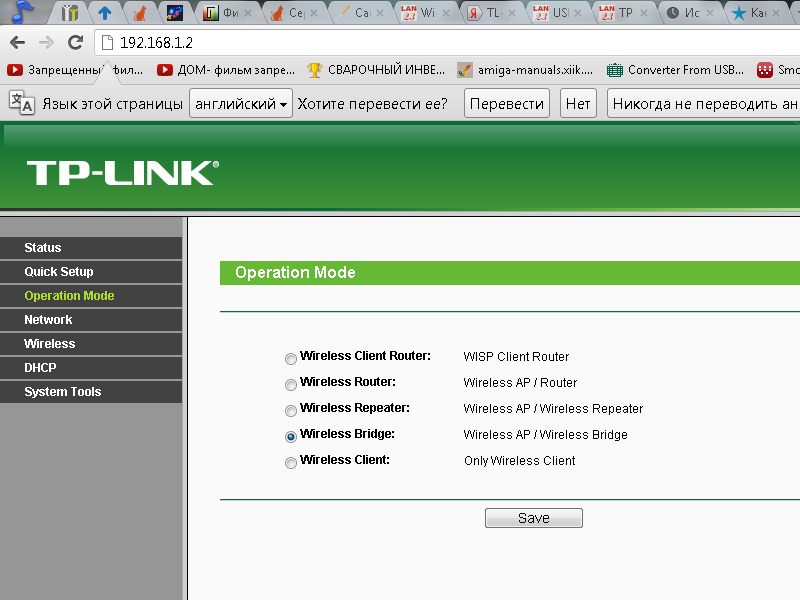Close the Wi browser tab
Screen dimensions: 800x600
coord(446,13)
